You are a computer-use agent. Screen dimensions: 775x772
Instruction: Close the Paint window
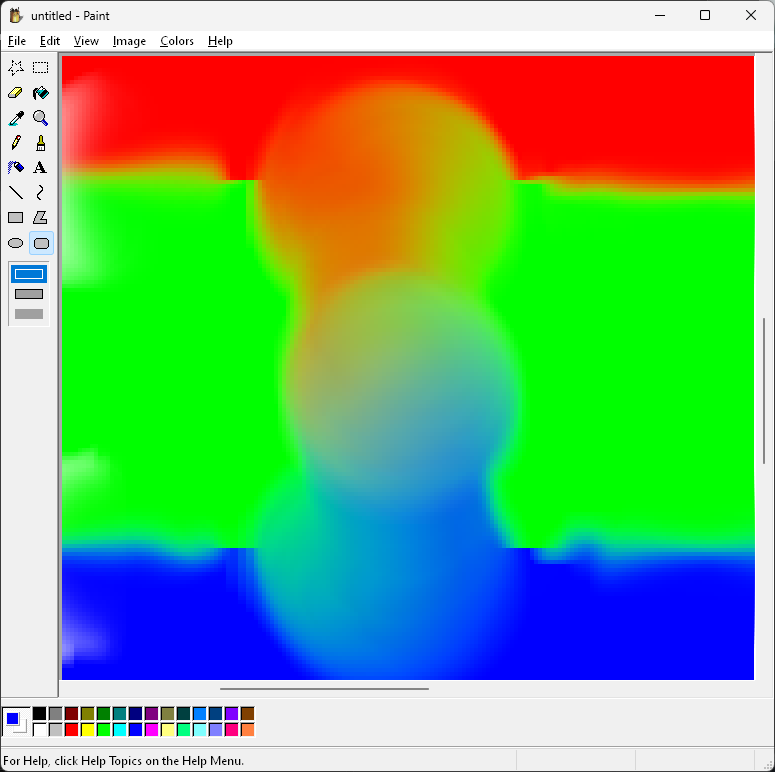(751, 15)
